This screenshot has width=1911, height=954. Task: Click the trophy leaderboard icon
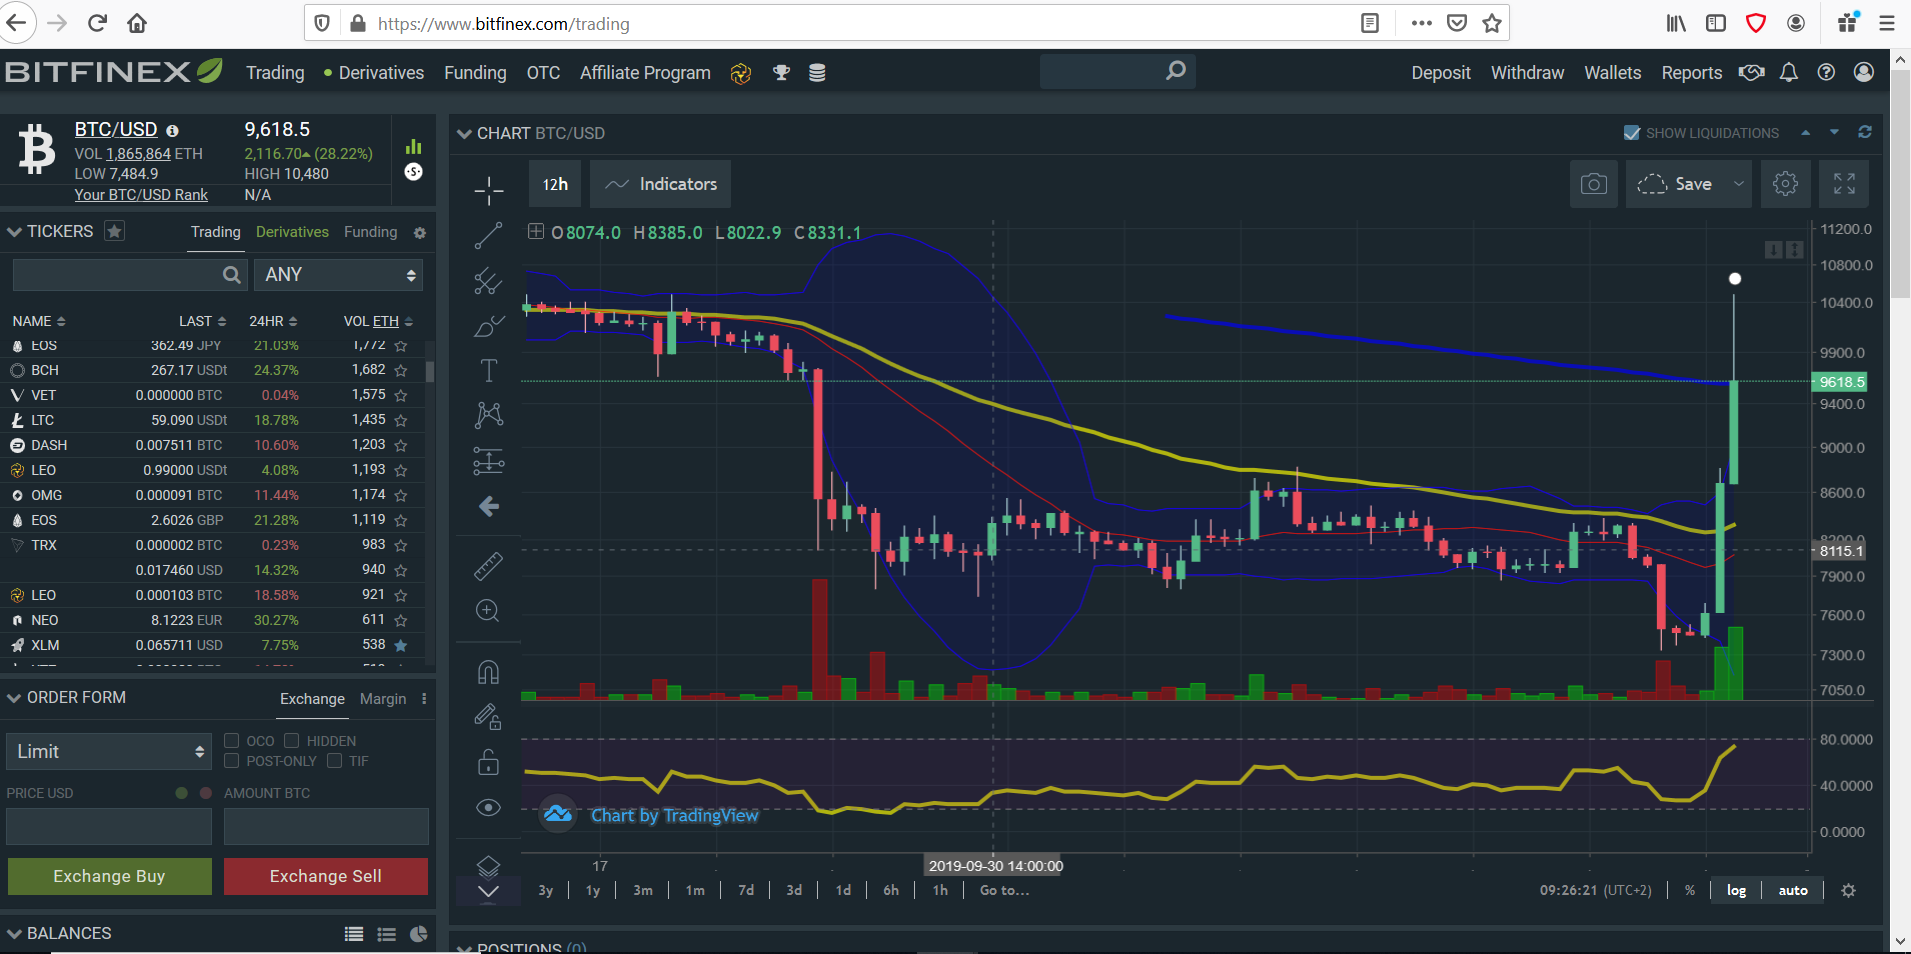click(x=782, y=73)
